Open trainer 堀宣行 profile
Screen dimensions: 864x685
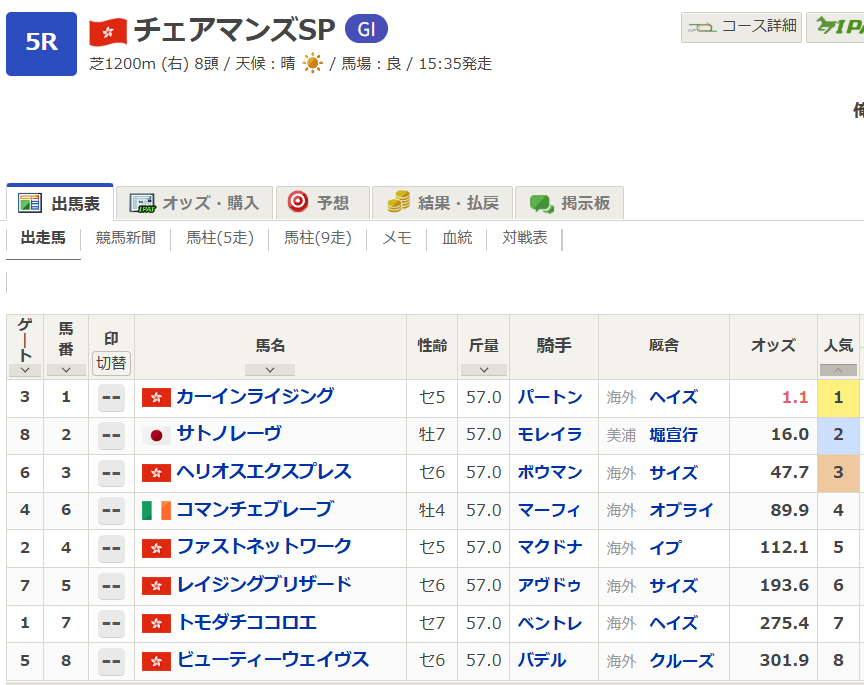673,435
